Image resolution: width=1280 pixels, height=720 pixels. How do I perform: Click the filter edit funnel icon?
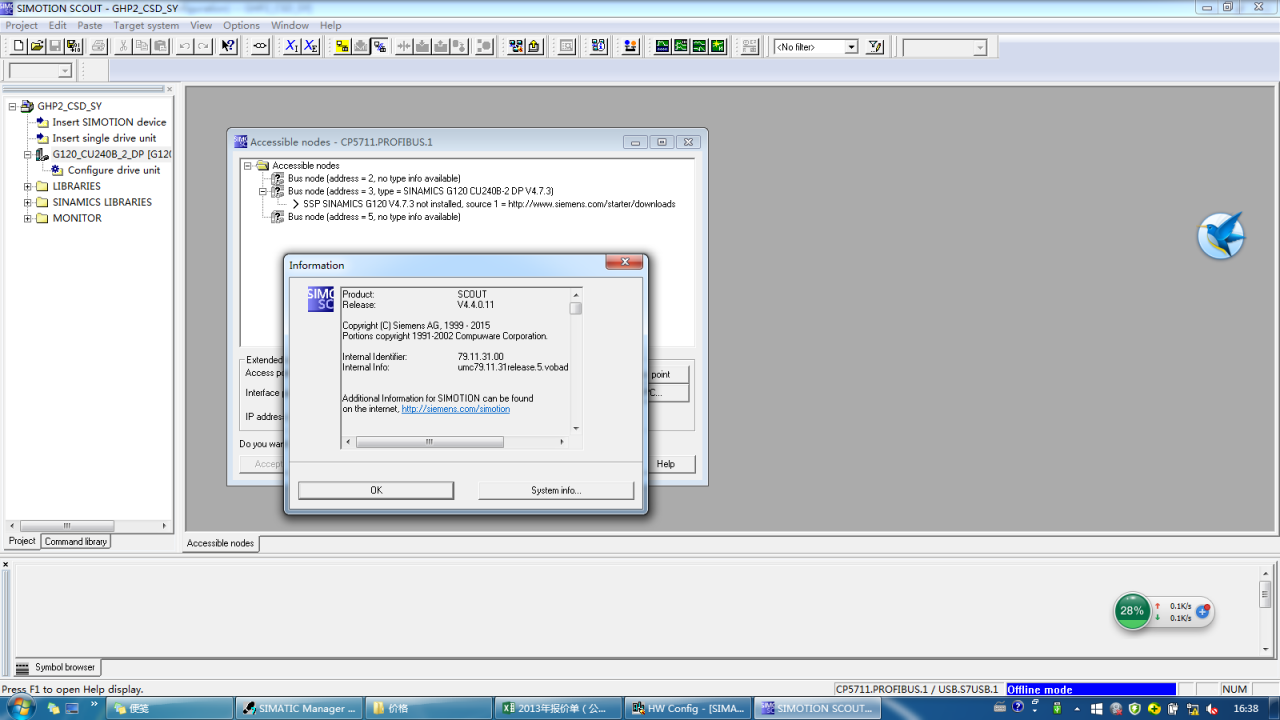[x=875, y=46]
